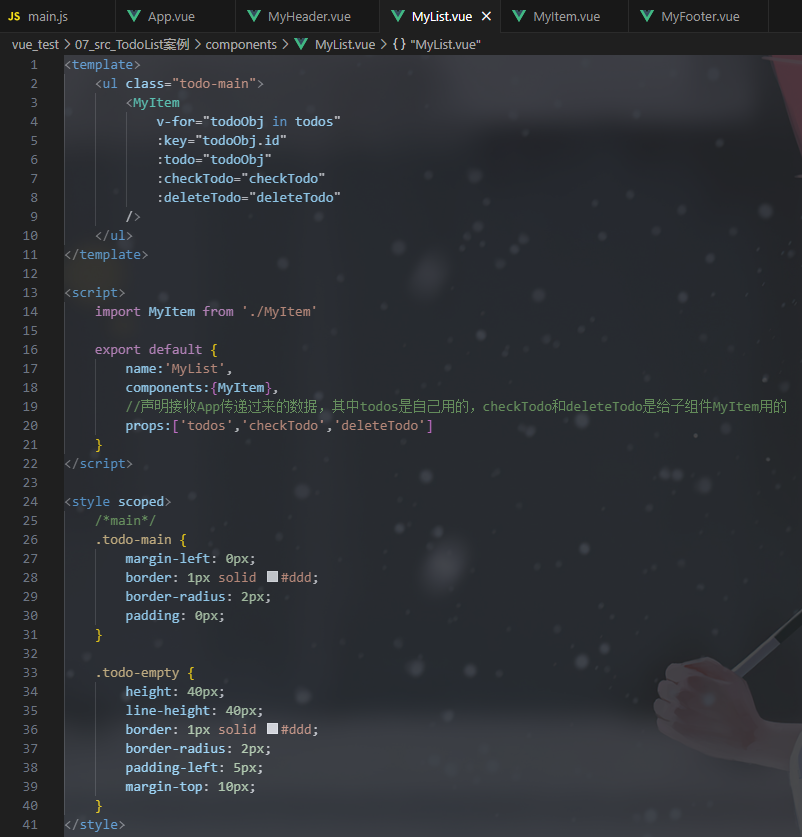This screenshot has width=802, height=837.
Task: Open color picker for #ddd on line 28
Action: (272, 577)
